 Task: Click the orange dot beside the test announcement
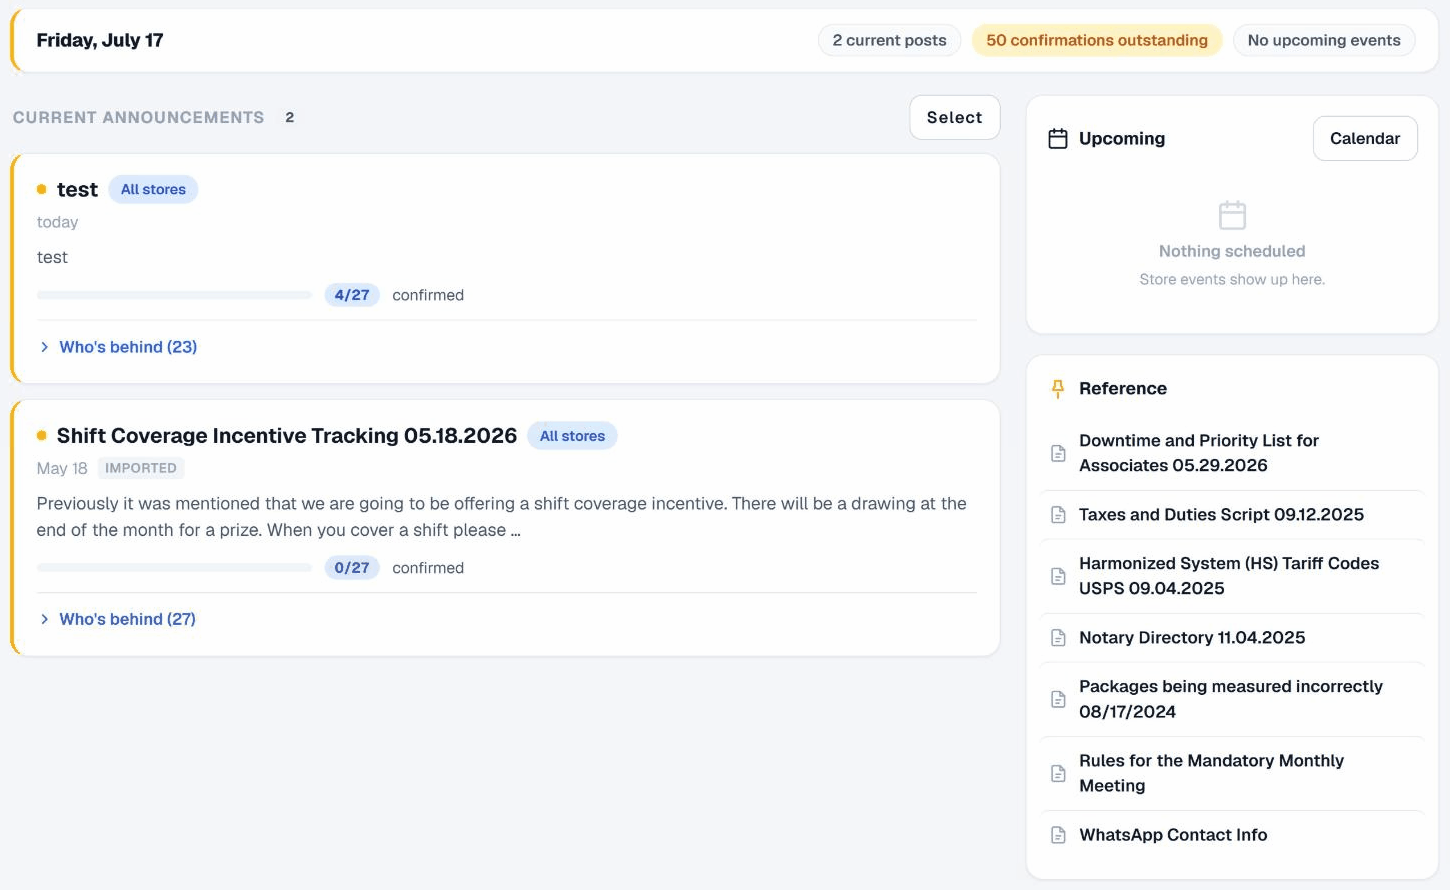(41, 189)
